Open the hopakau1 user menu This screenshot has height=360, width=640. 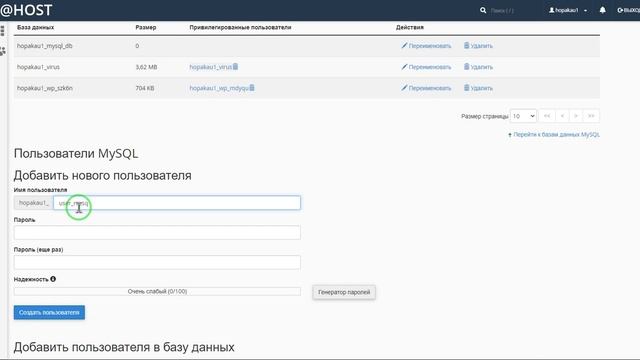pos(568,10)
